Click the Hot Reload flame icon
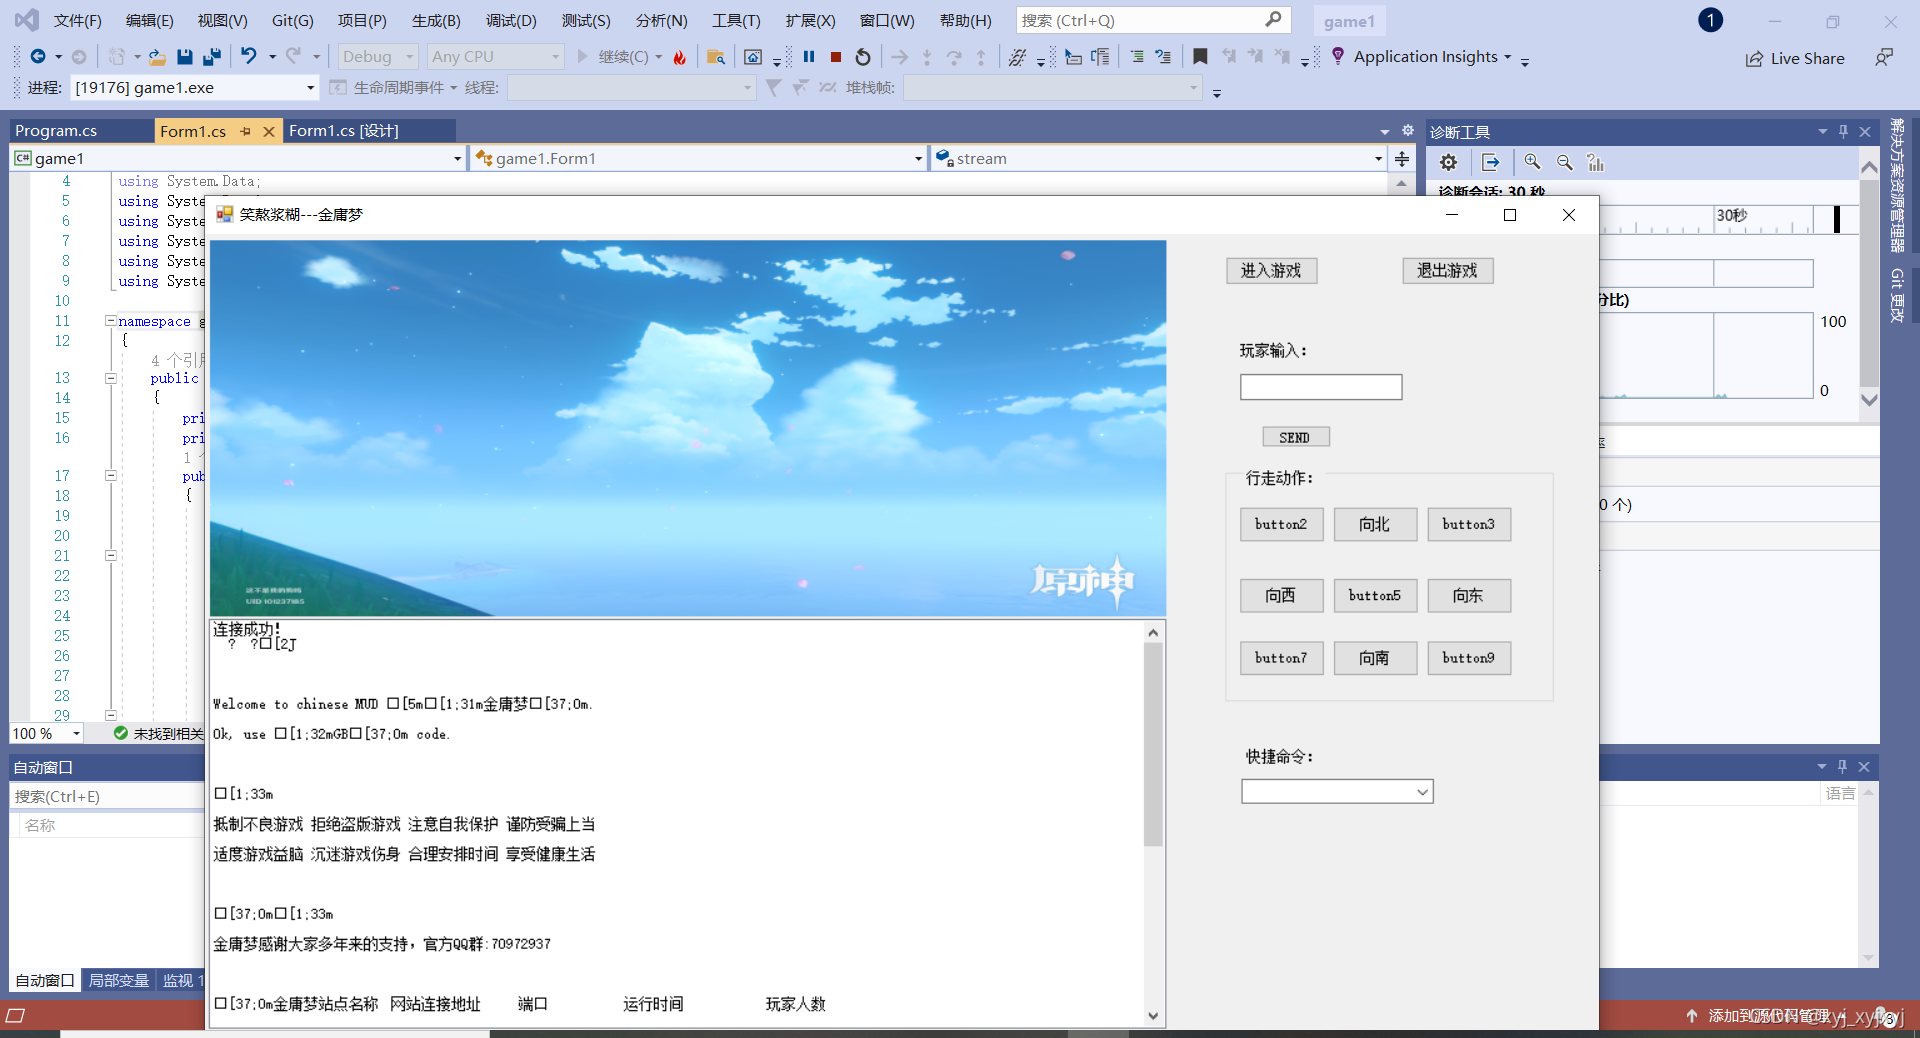 click(680, 57)
